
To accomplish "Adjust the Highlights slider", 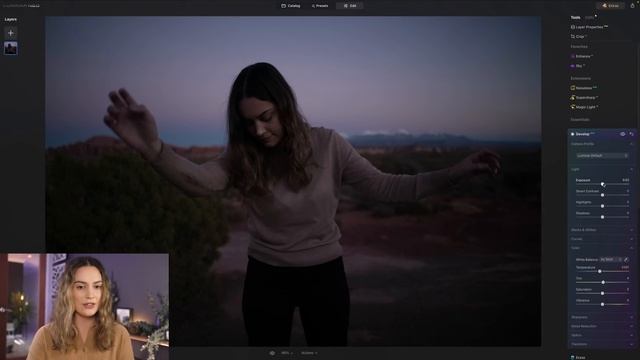I will [x=602, y=206].
